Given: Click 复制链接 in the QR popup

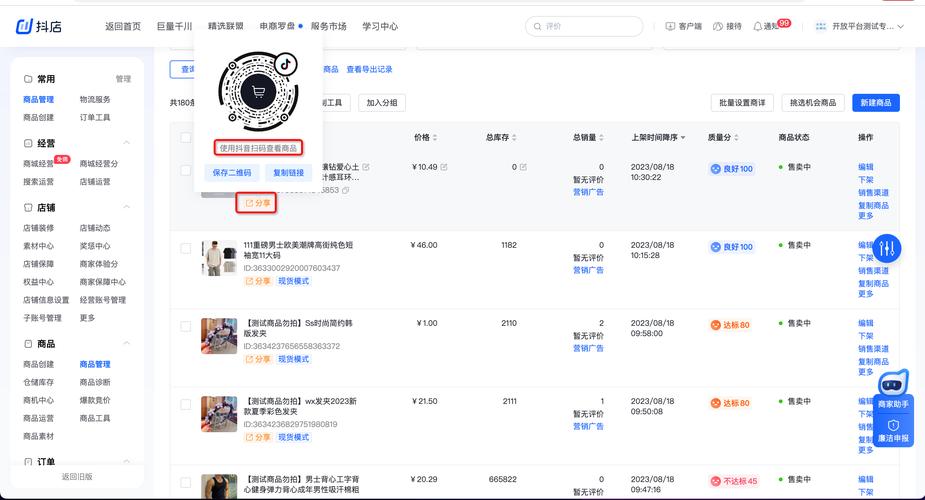Looking at the screenshot, I should coord(288,173).
